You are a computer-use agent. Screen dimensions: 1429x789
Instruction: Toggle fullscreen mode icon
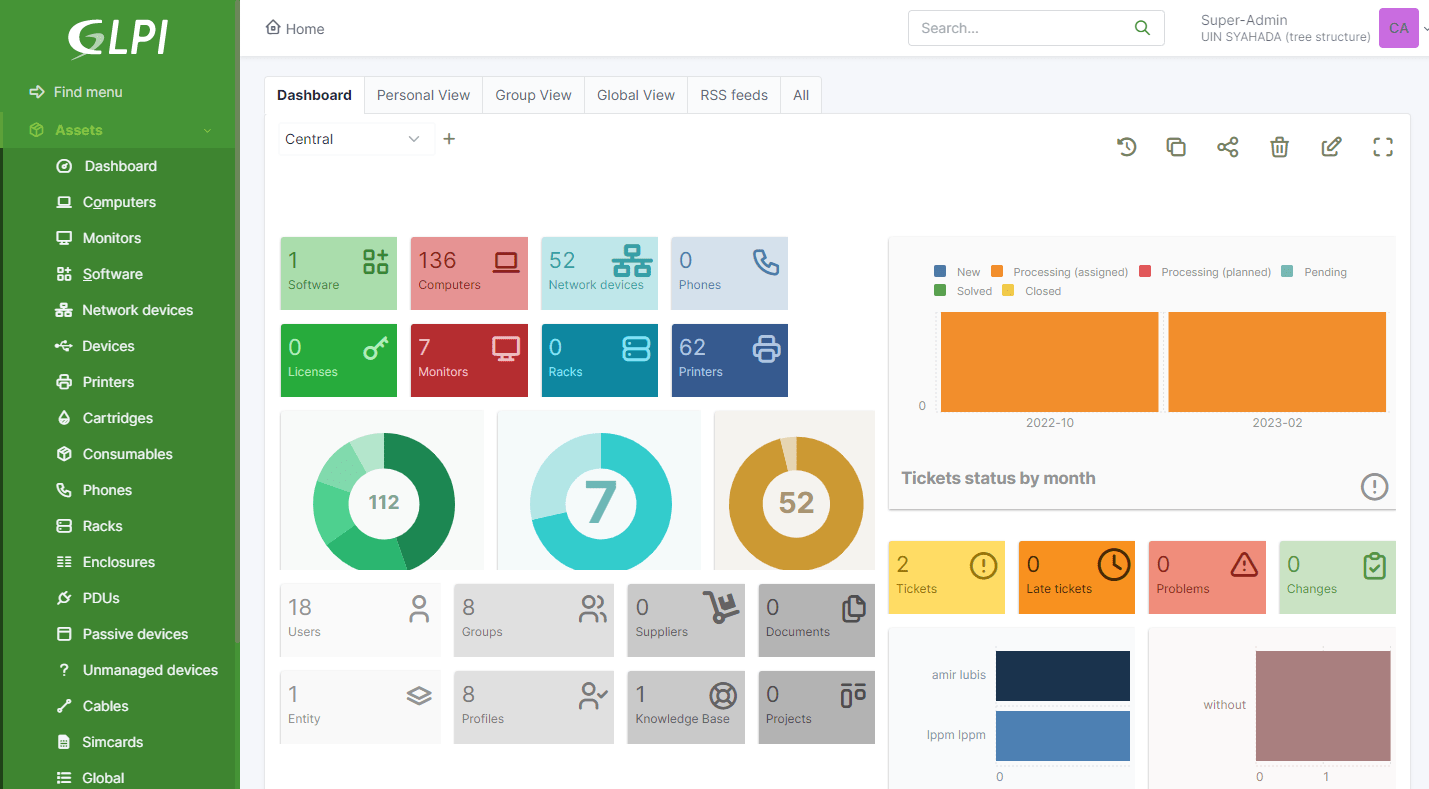pyautogui.click(x=1383, y=147)
